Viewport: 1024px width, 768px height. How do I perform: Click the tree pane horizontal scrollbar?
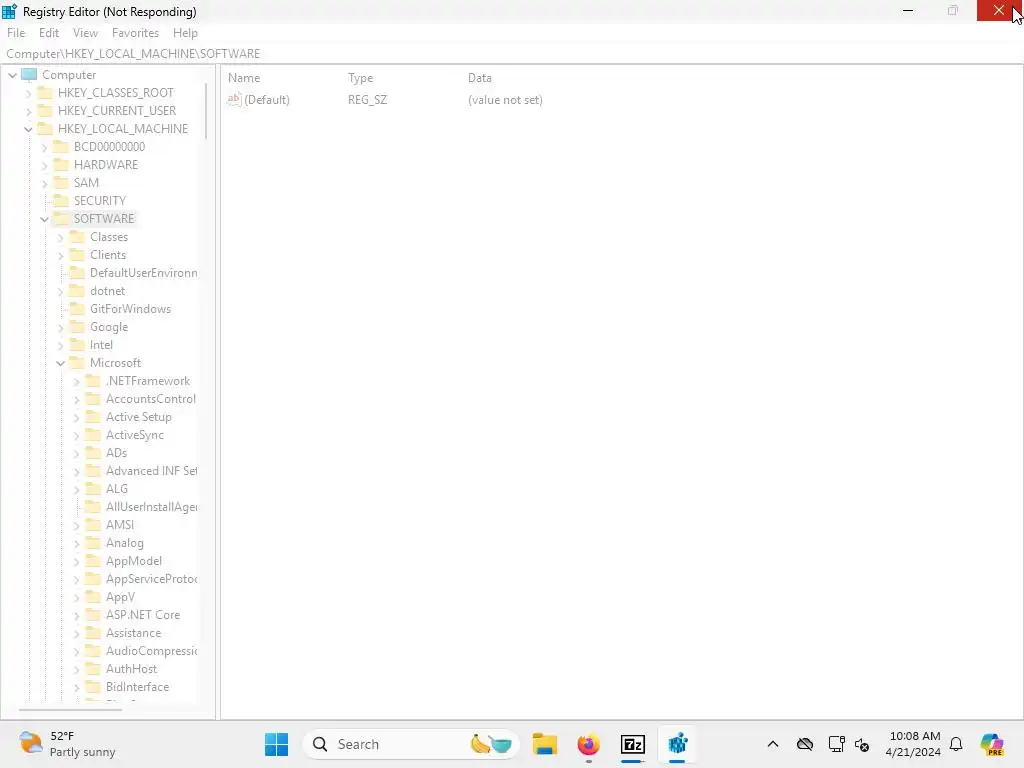(x=71, y=709)
